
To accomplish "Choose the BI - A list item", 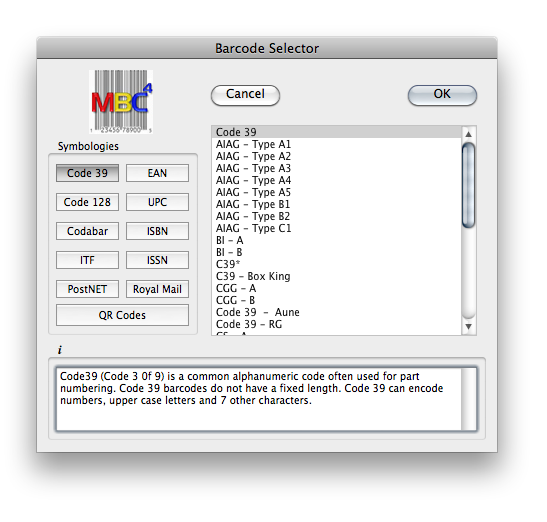I will tap(336, 240).
